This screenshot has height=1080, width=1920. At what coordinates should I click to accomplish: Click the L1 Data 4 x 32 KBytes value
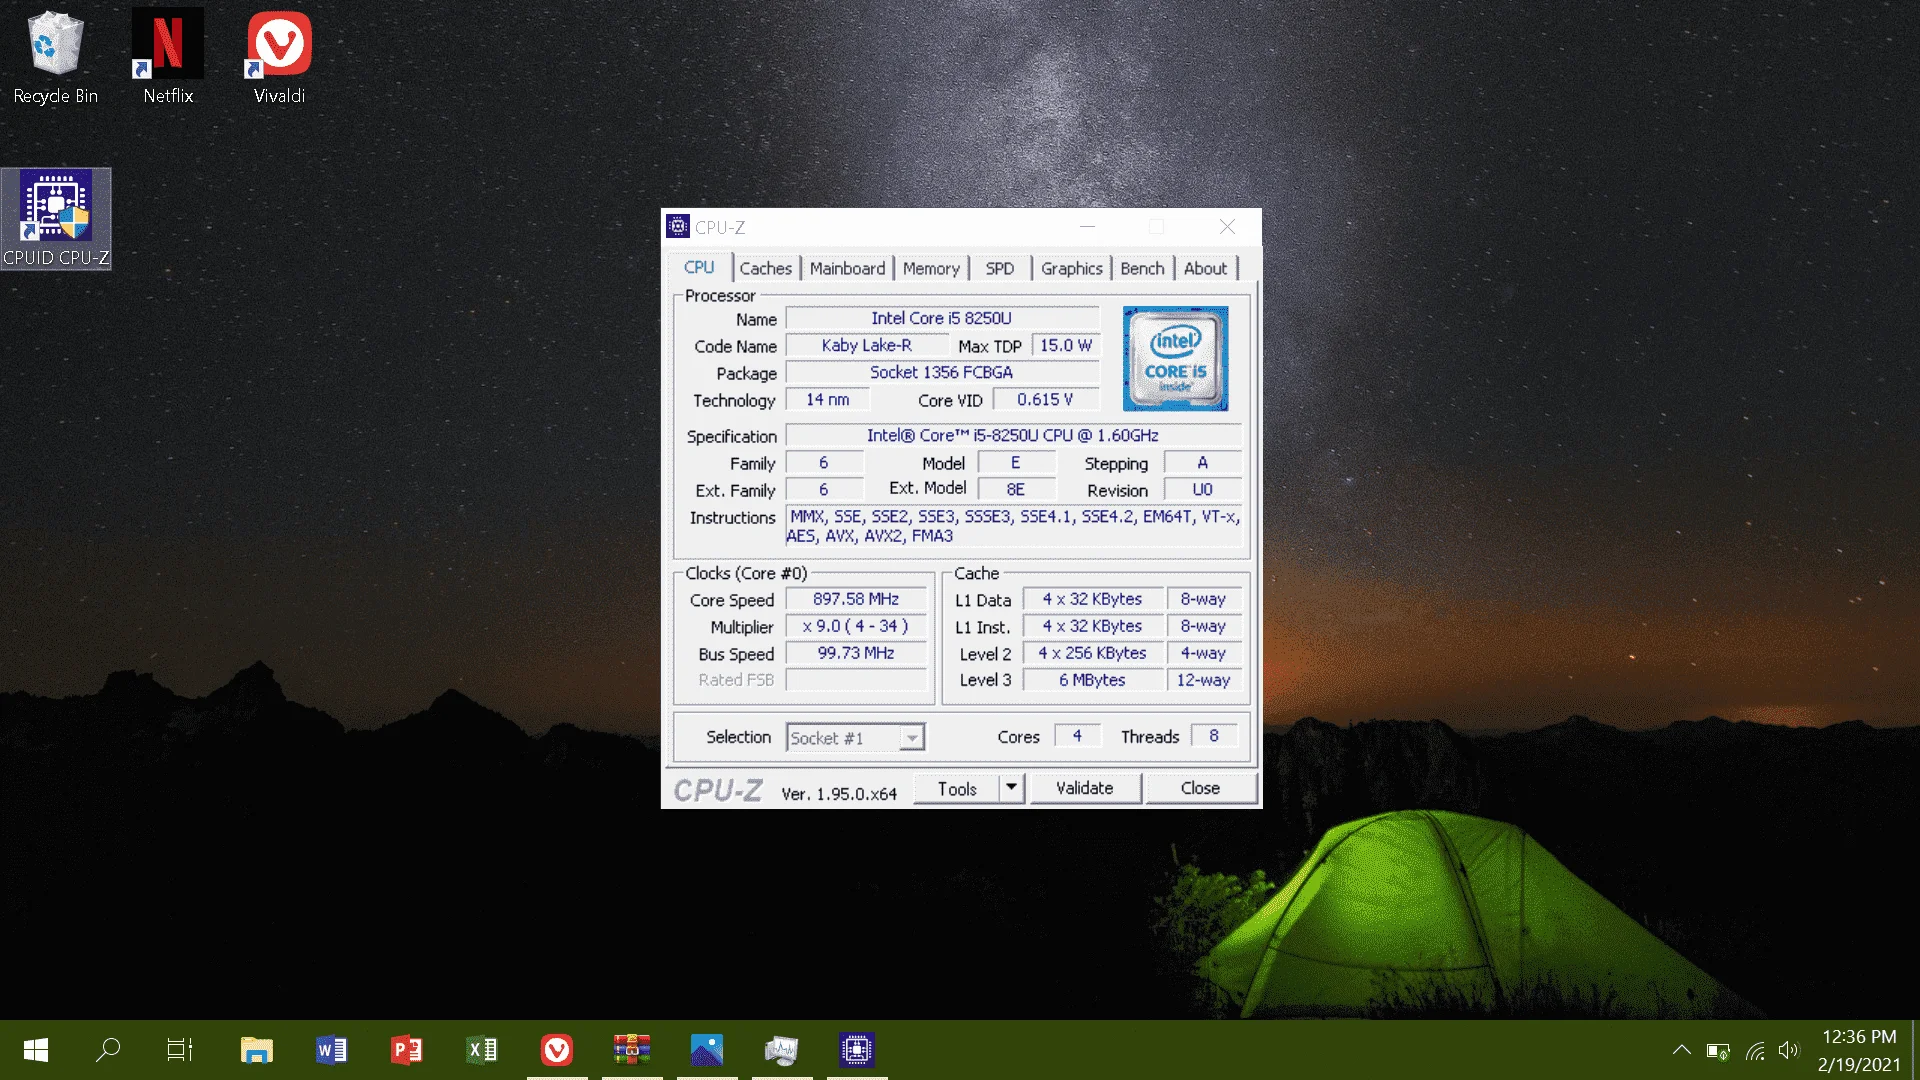1092,599
